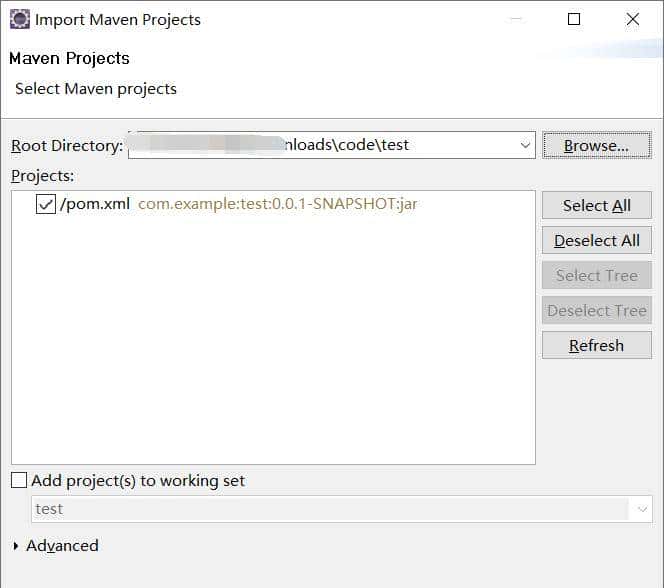Click the Deselect Tree button
Screen dimensions: 664x588
[597, 311]
